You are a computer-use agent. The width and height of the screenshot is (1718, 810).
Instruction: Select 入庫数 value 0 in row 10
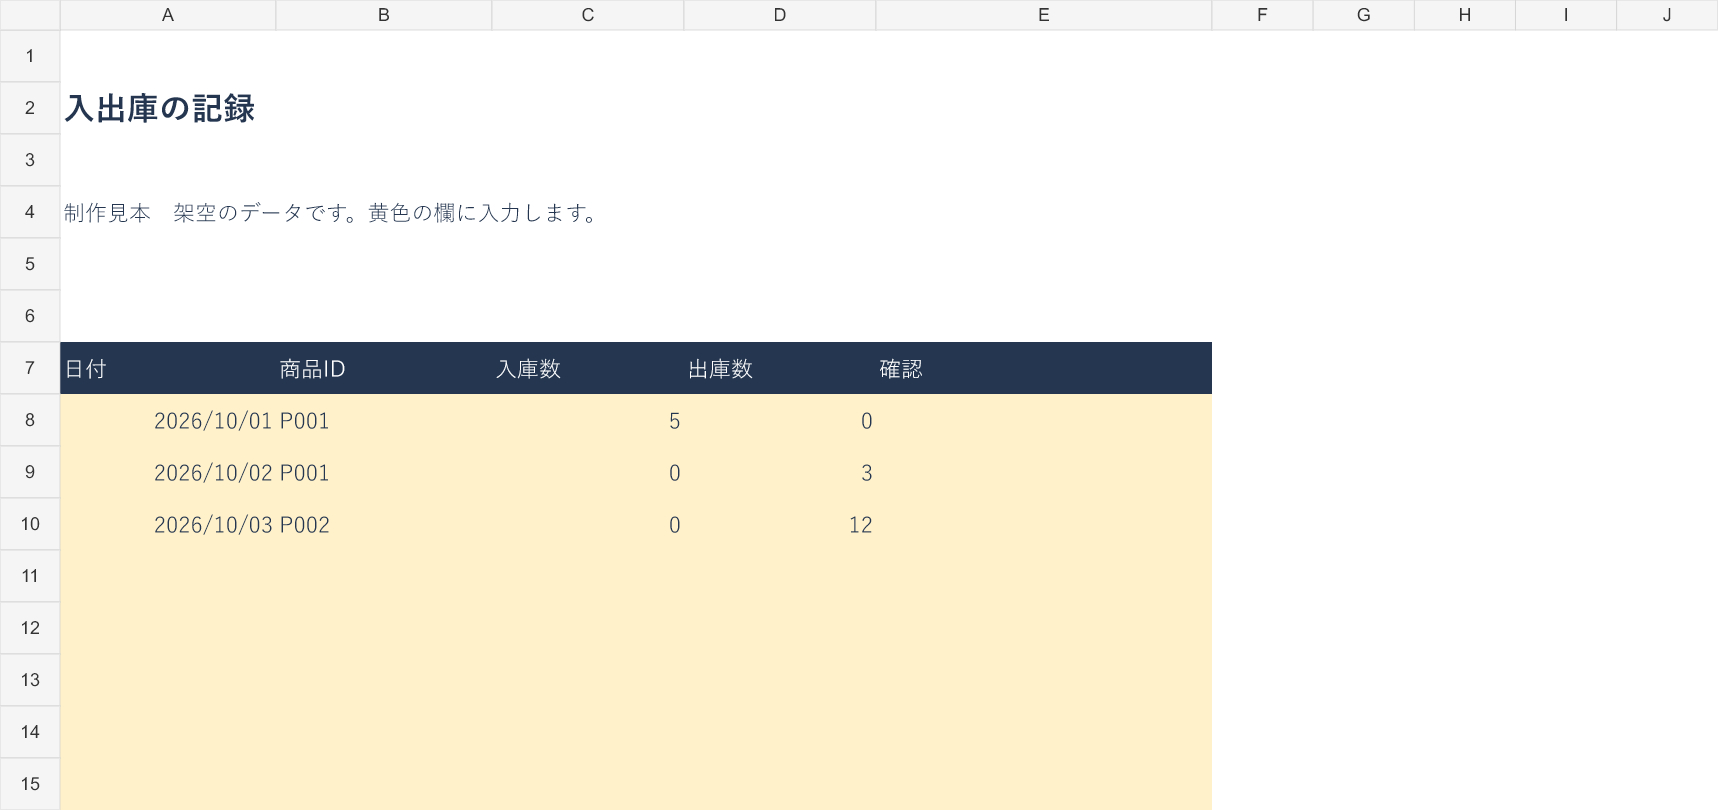click(588, 524)
